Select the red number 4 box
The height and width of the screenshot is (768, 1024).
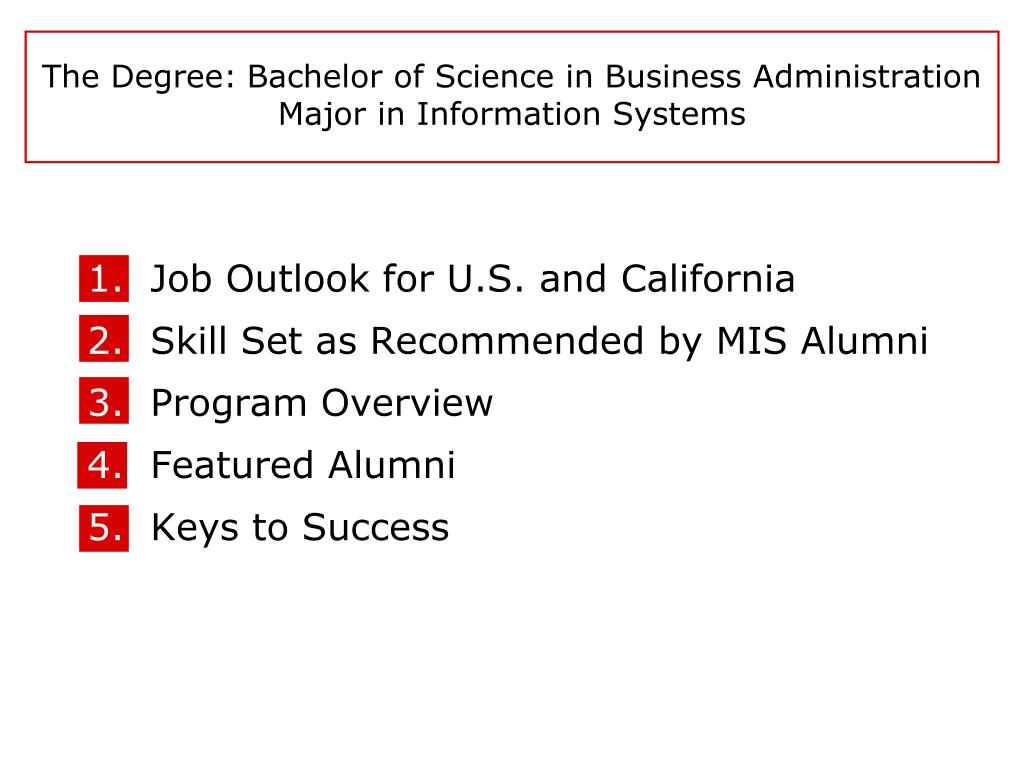103,465
